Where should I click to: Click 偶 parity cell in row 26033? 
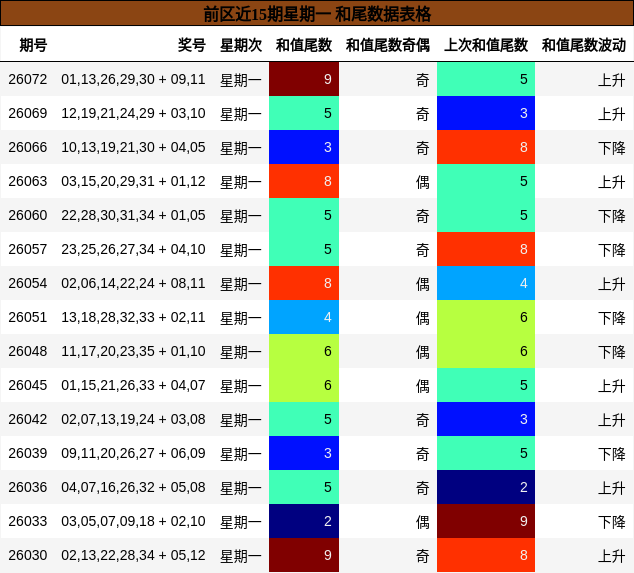coord(423,522)
